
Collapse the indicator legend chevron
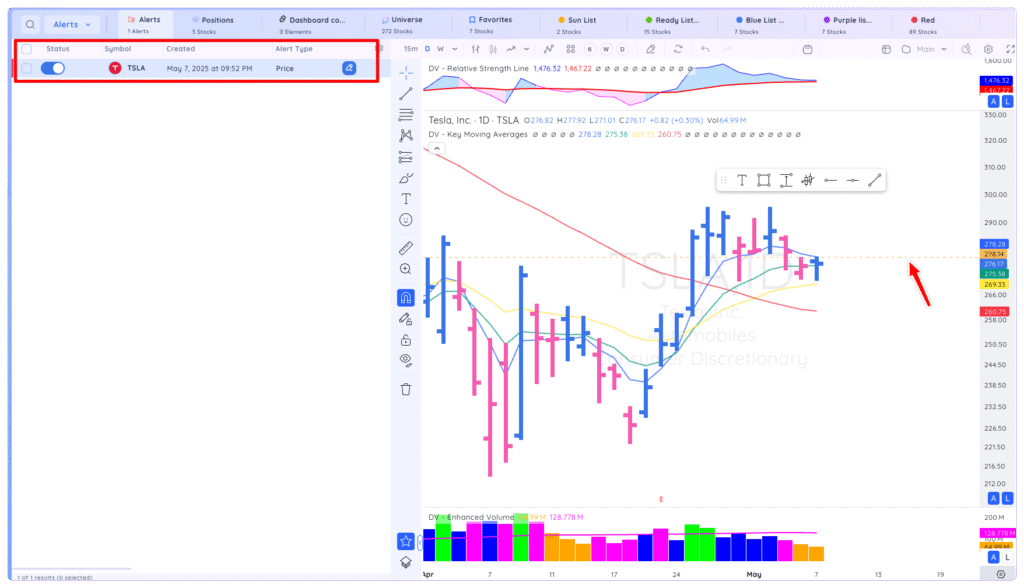click(x=437, y=148)
